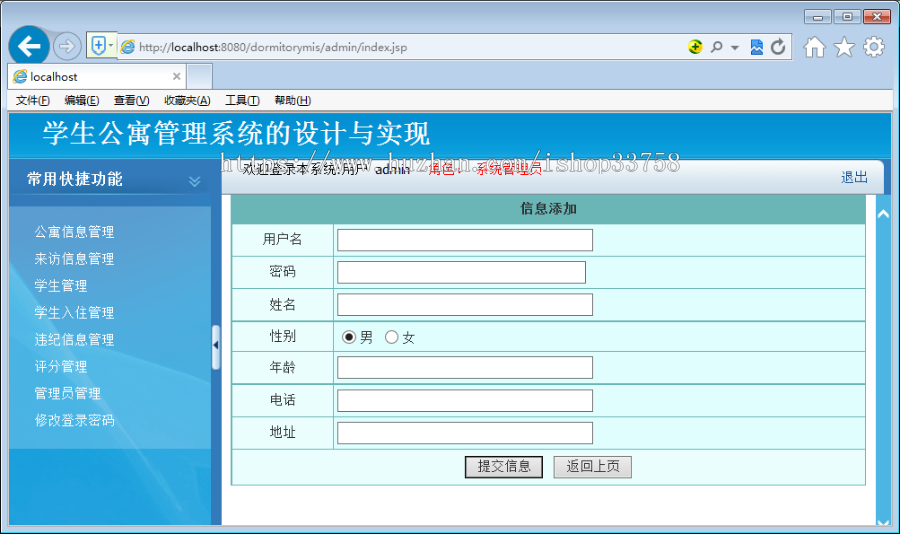Open 学生入住管理 in sidebar

tap(74, 313)
